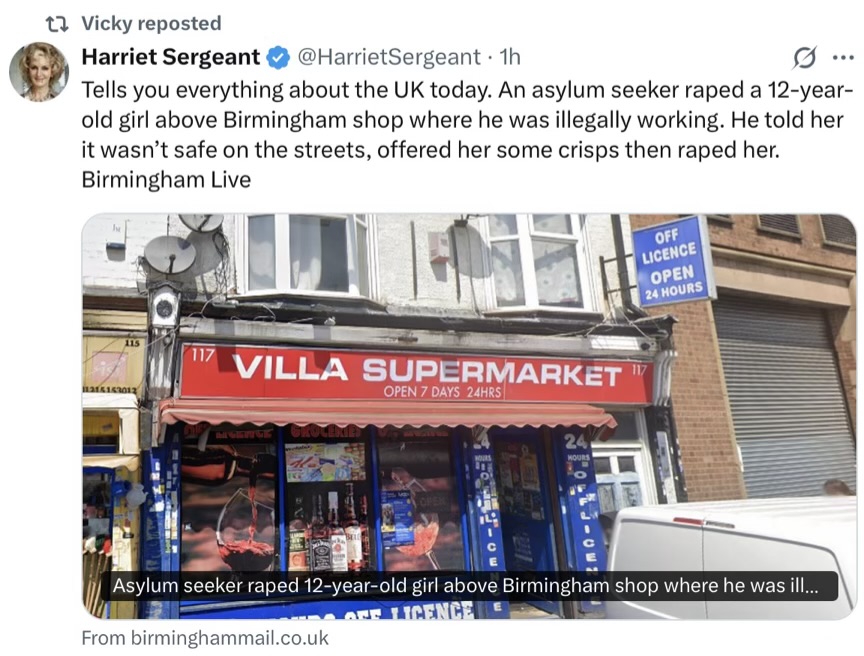Image resolution: width=864 pixels, height=656 pixels.
Task: Open the birminghammail.co.uk source link
Action: pyautogui.click(x=205, y=638)
